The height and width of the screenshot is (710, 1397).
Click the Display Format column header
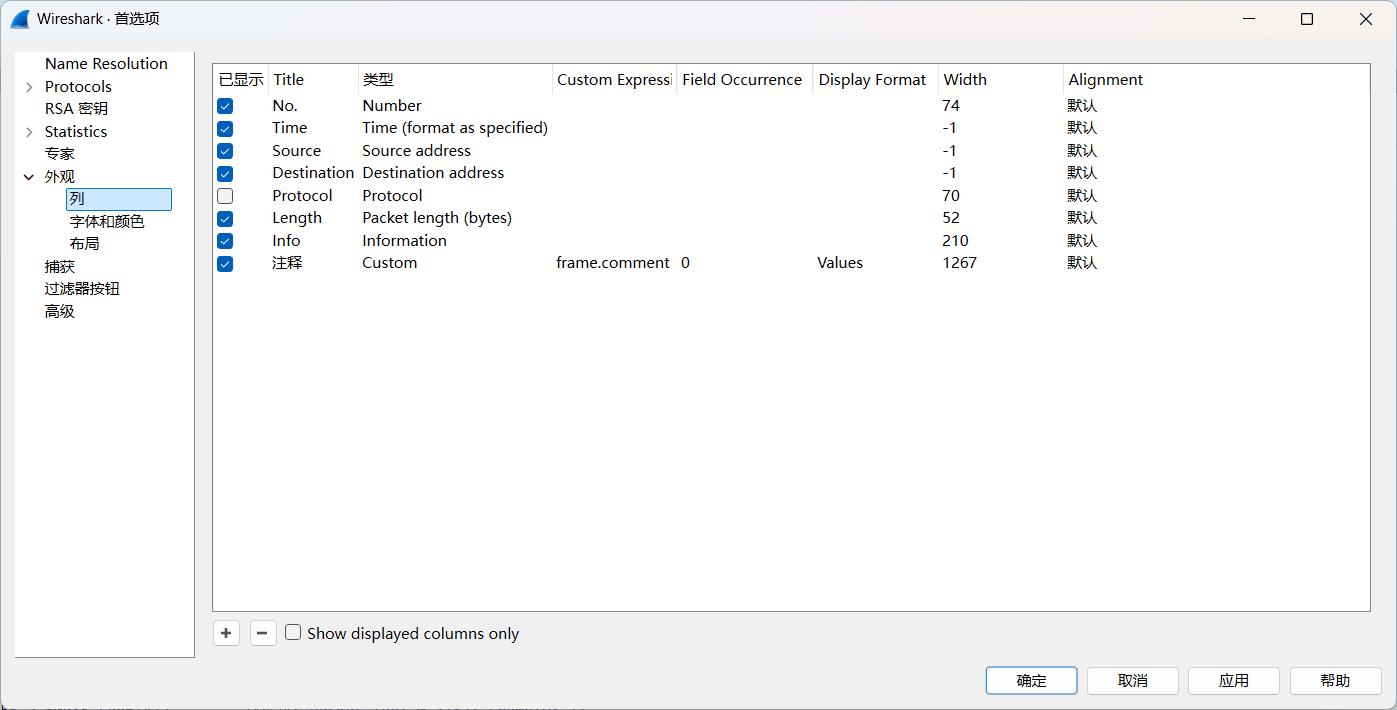click(x=872, y=80)
